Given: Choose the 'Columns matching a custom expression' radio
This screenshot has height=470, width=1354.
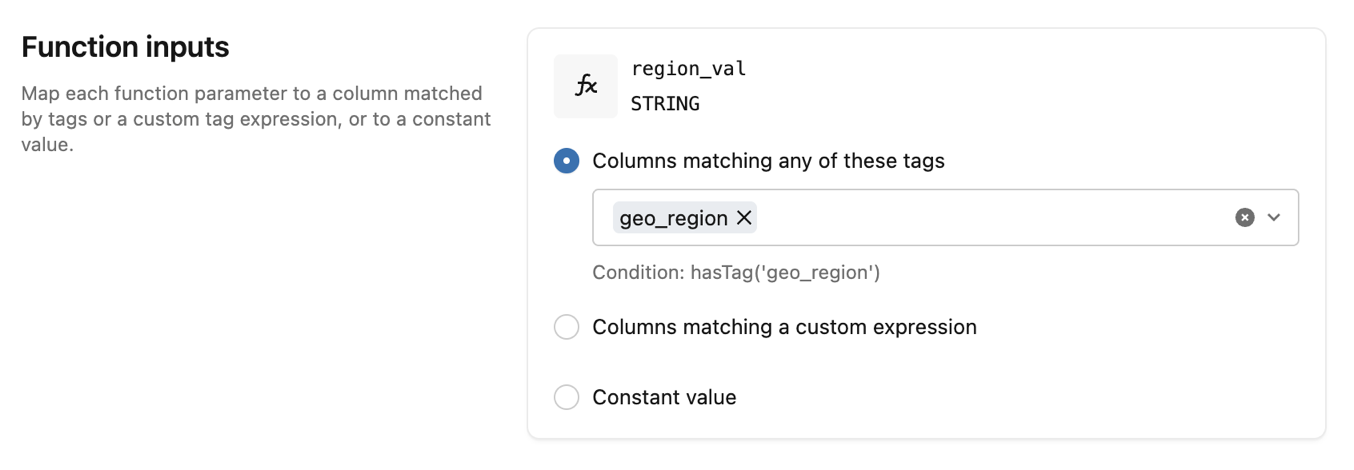Looking at the screenshot, I should click(x=567, y=327).
